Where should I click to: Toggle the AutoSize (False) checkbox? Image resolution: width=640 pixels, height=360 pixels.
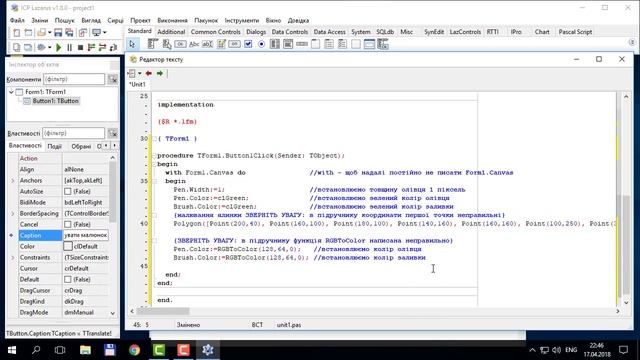click(68, 191)
